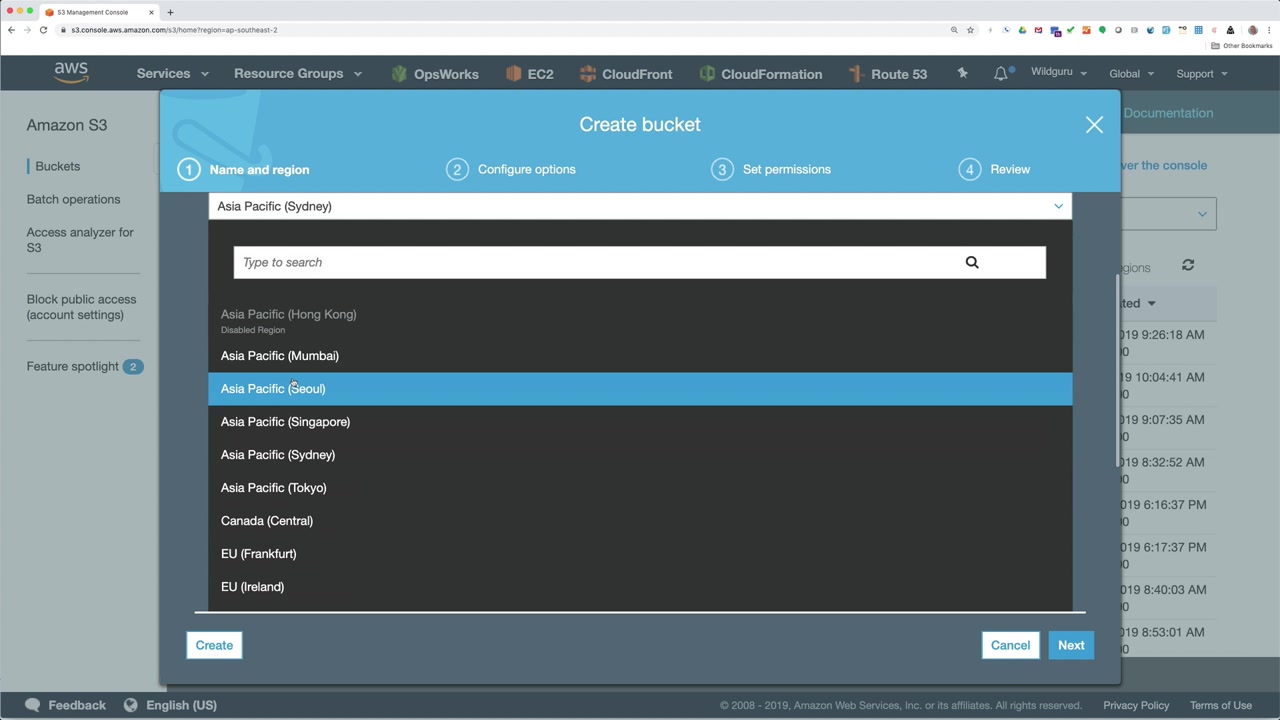1280x720 pixels.
Task: Open Batch operations in sidebar
Action: click(73, 199)
